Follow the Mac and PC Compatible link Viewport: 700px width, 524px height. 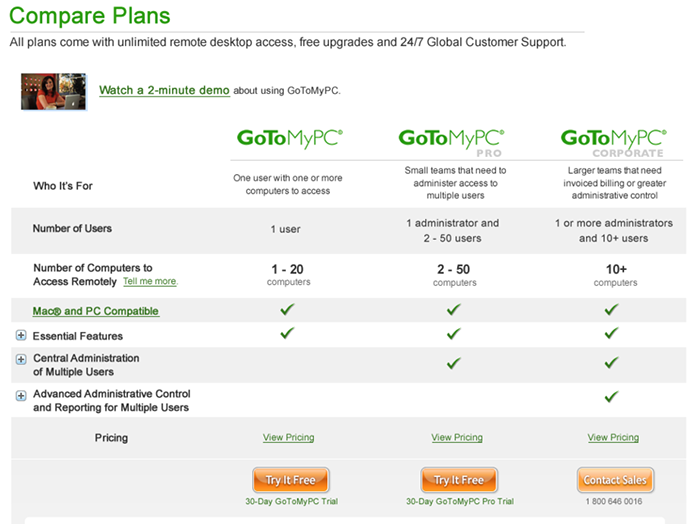pos(96,311)
